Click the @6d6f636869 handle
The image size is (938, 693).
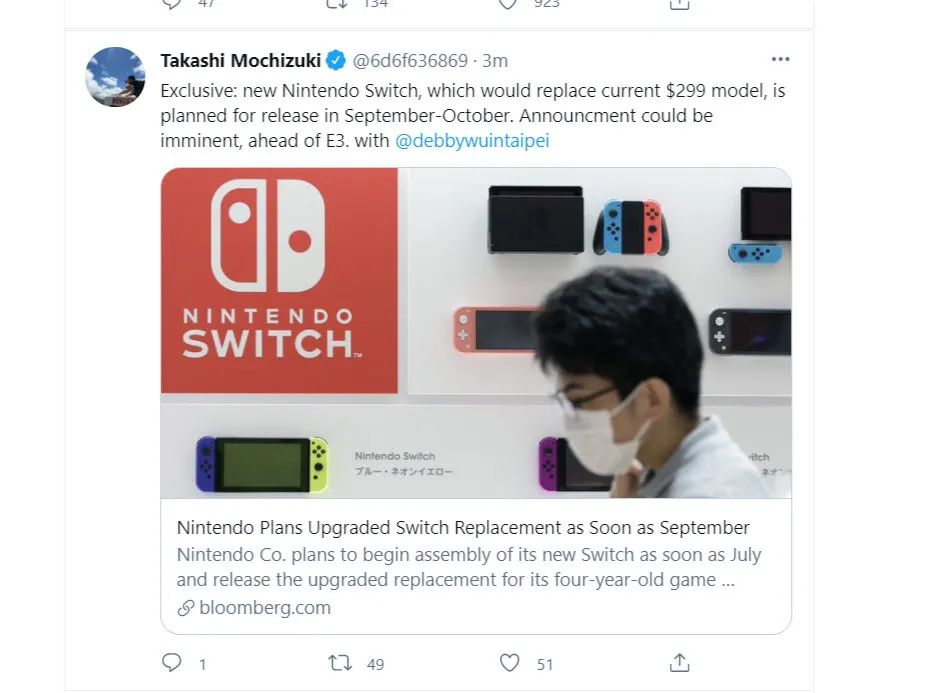[410, 60]
